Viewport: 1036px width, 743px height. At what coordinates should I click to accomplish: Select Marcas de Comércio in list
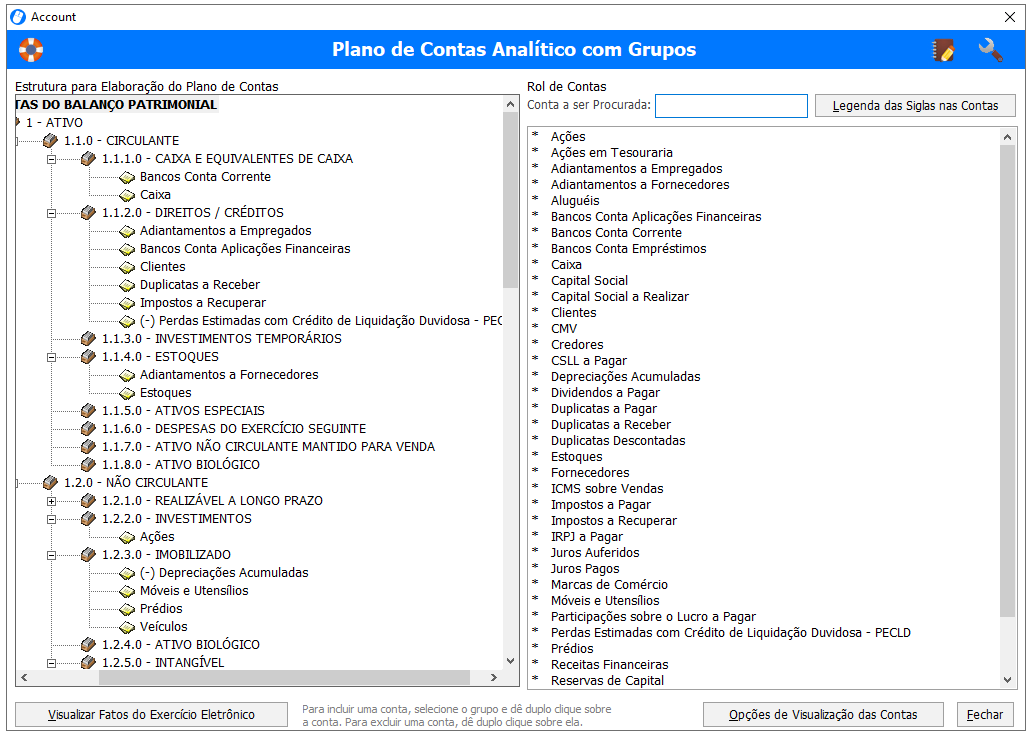click(609, 584)
